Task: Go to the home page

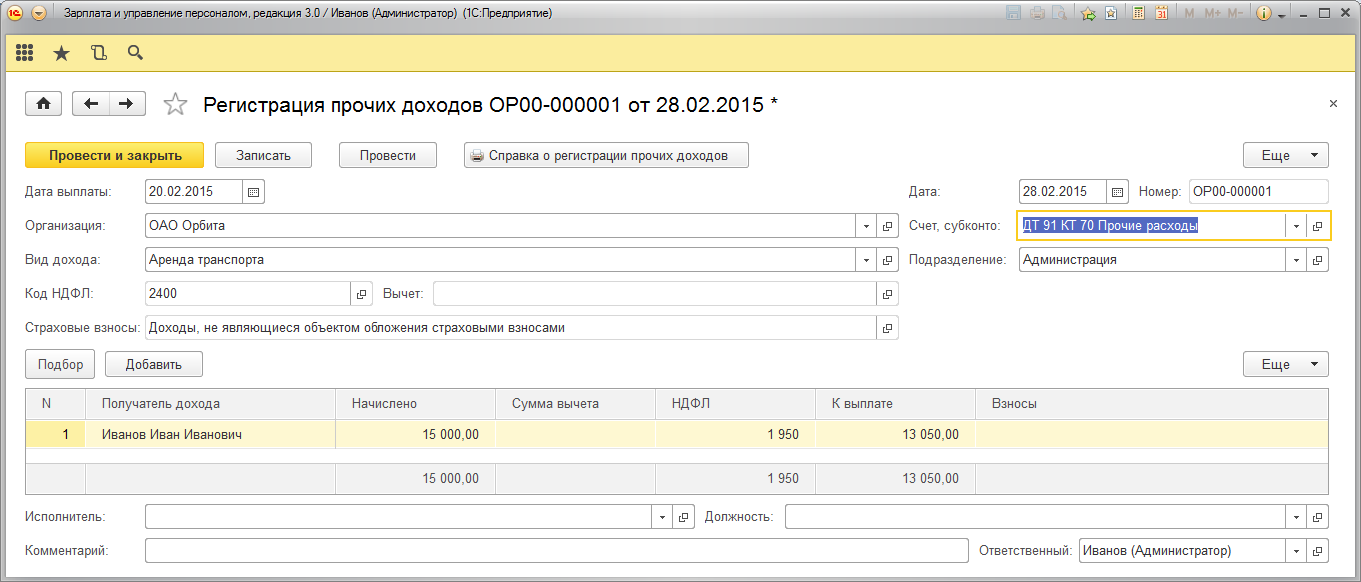Action: [43, 104]
